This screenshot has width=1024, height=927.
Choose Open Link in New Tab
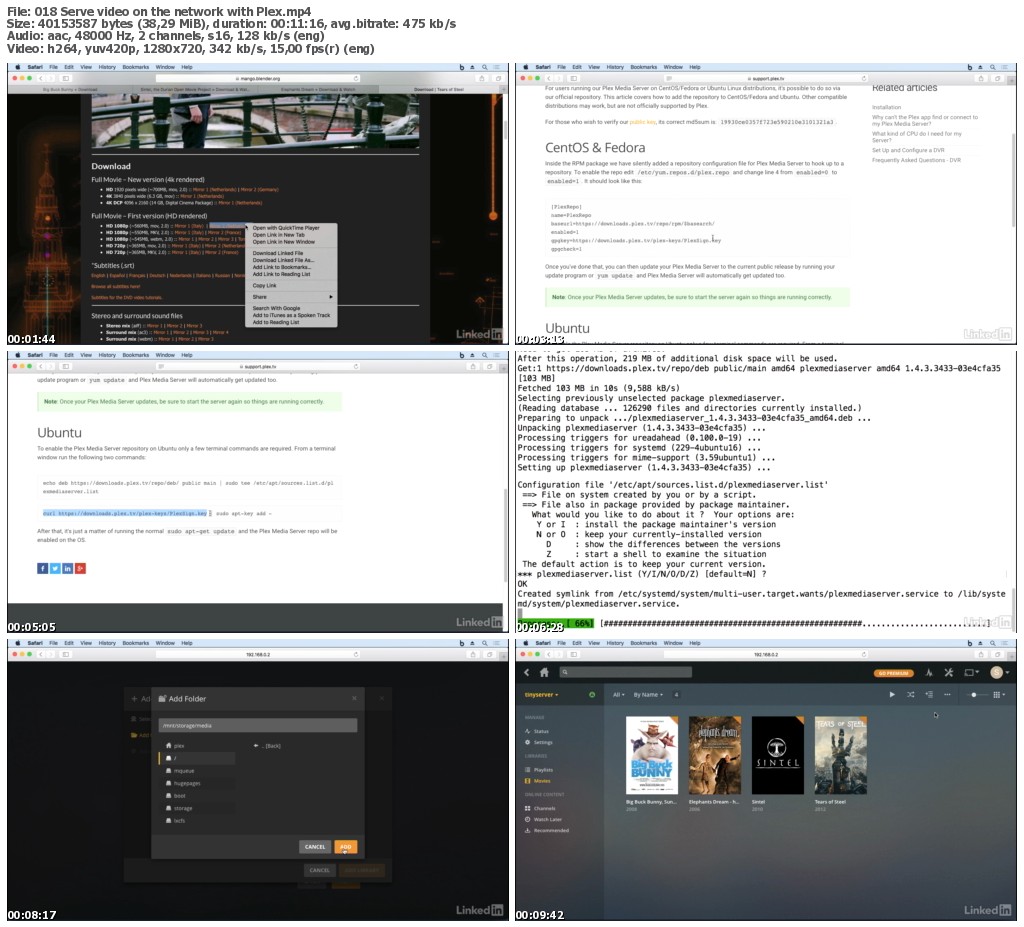click(x=292, y=235)
